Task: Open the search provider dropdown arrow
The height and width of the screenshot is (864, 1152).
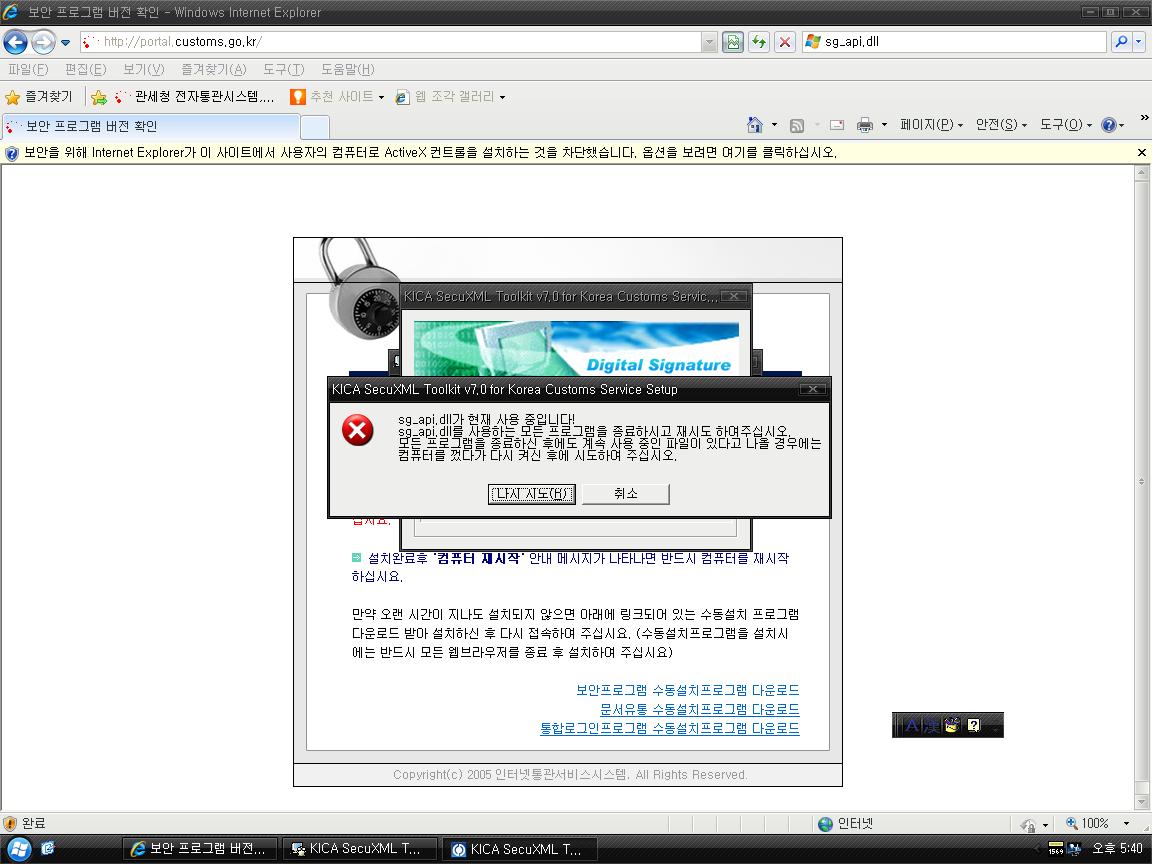Action: [1139, 42]
